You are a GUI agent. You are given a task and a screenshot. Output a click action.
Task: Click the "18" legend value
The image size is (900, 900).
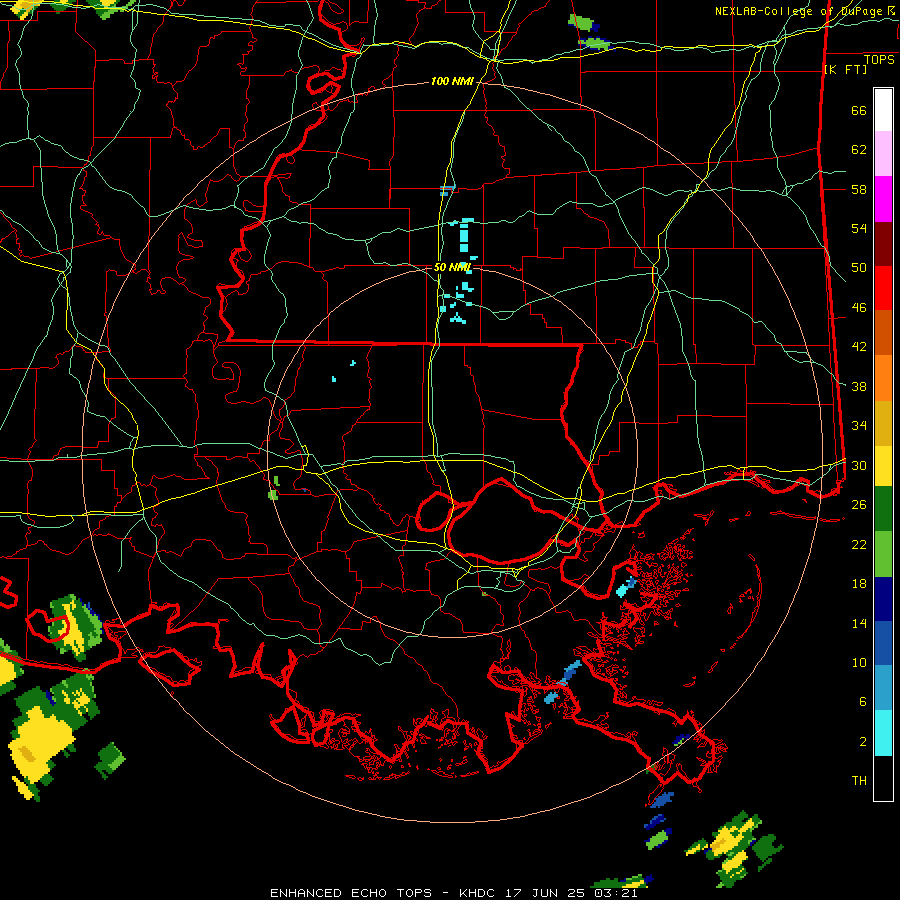coord(859,584)
